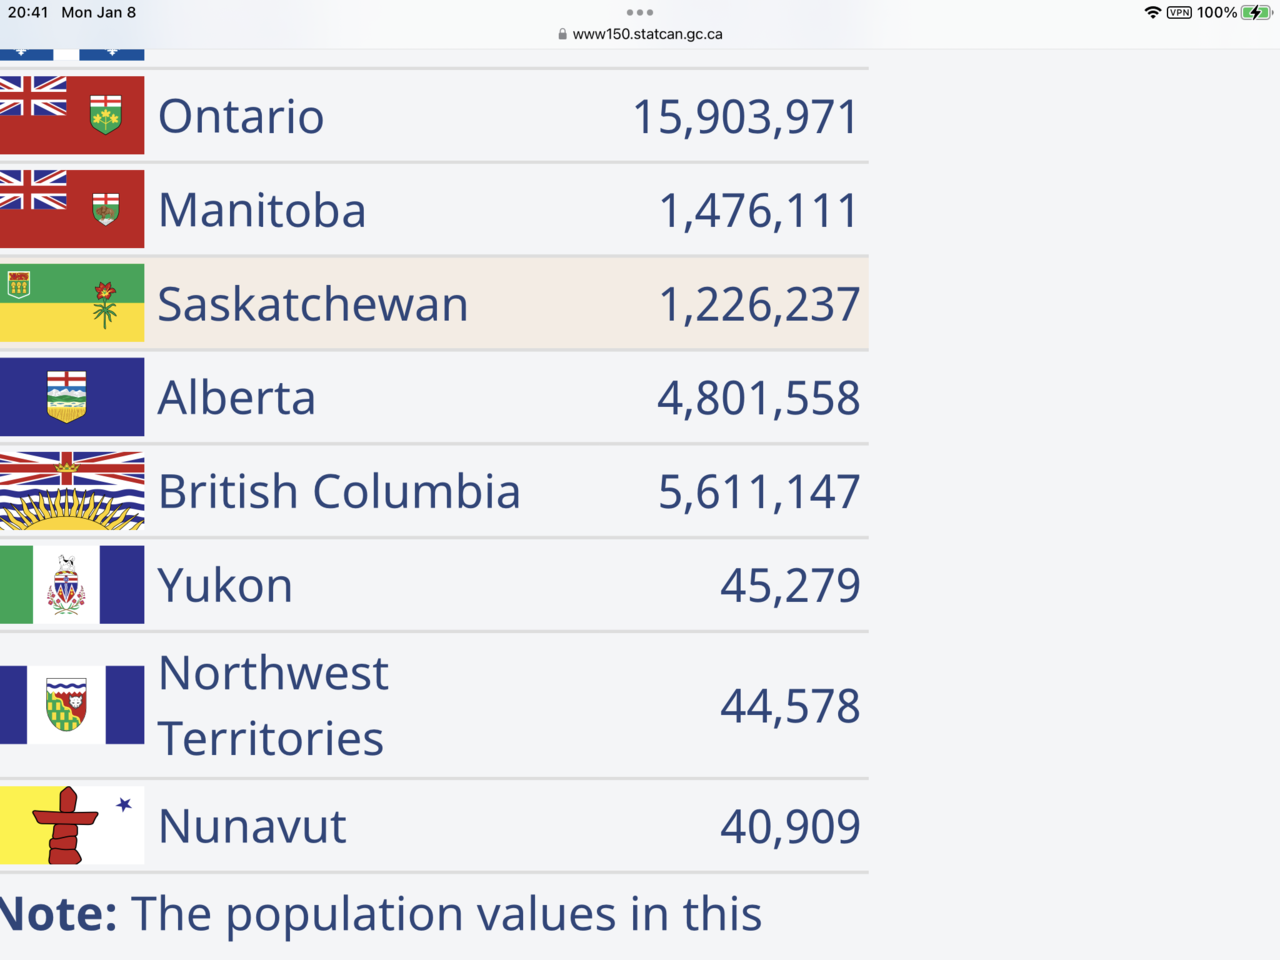This screenshot has width=1280, height=960.
Task: Tap the Ontario population figure 15,903,971
Action: (x=746, y=117)
